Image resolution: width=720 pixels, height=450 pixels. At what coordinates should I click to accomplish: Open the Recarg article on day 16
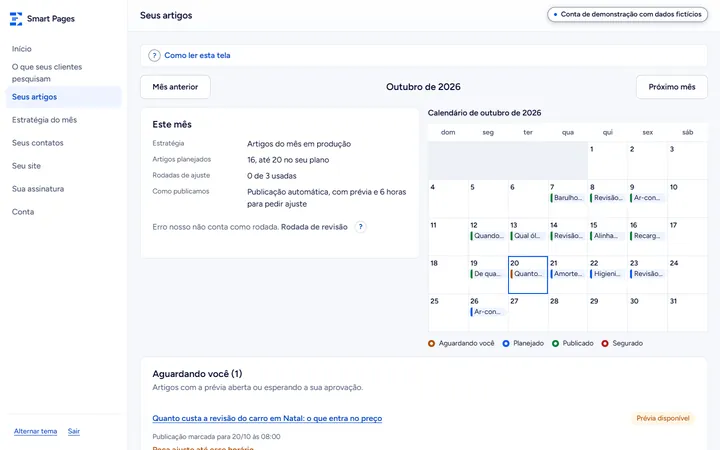647,236
